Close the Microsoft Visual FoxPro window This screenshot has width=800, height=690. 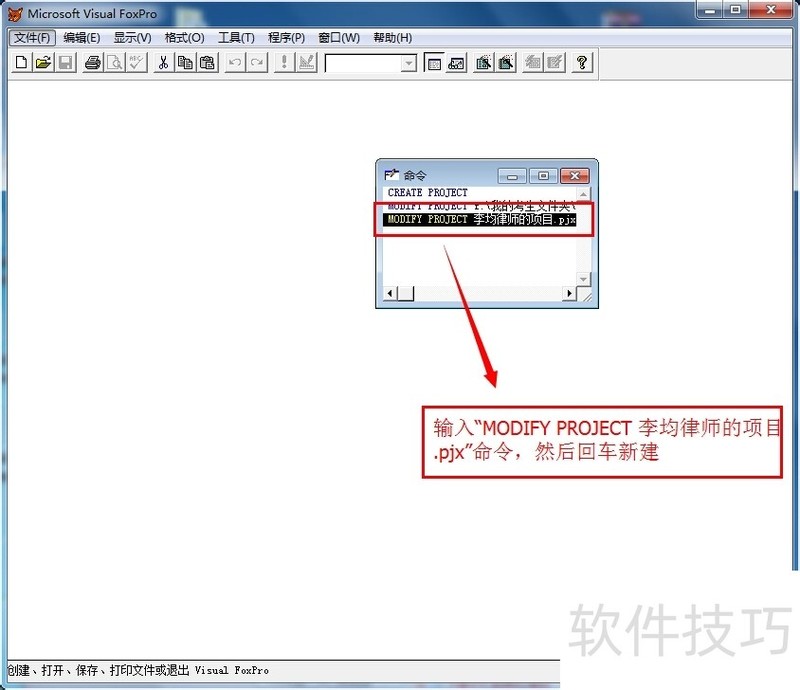770,10
